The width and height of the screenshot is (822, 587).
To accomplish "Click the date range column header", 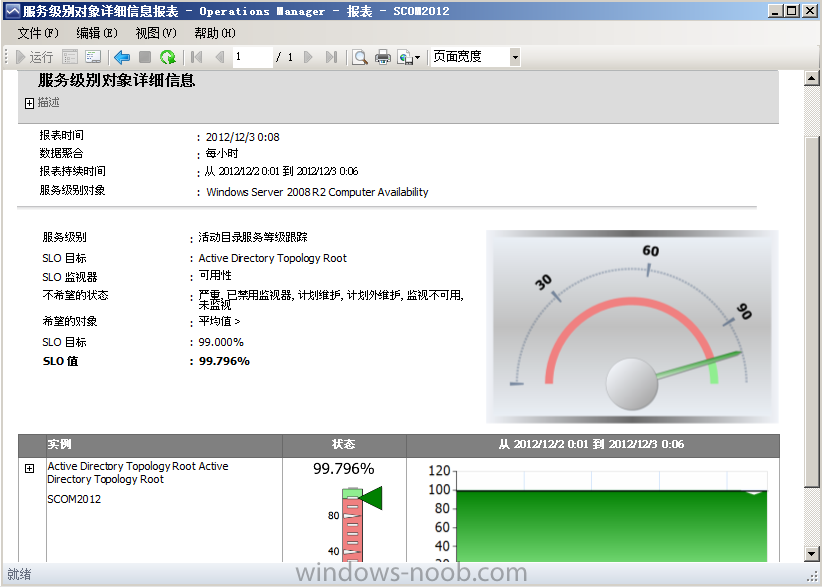I will point(591,444).
